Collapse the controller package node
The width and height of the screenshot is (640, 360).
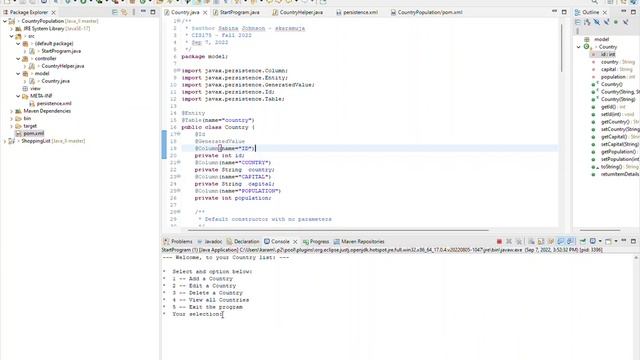(18, 59)
